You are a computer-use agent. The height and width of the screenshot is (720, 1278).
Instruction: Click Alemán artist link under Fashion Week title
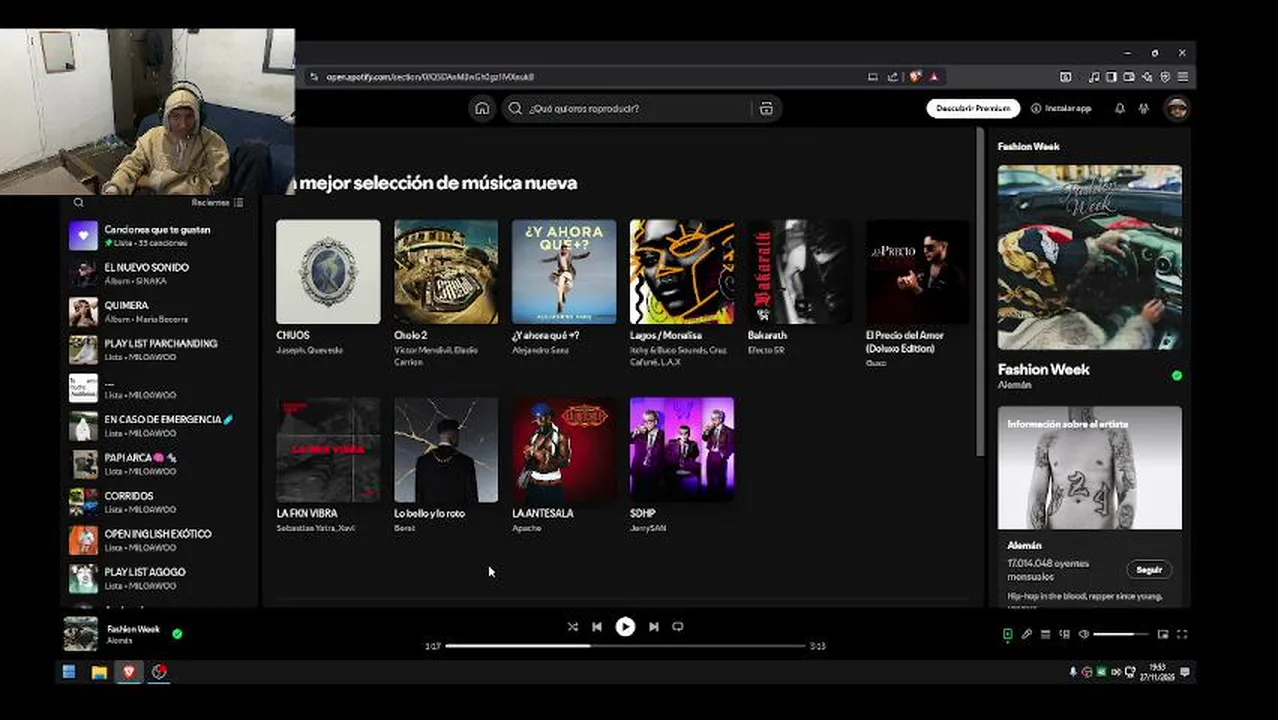click(x=1014, y=385)
